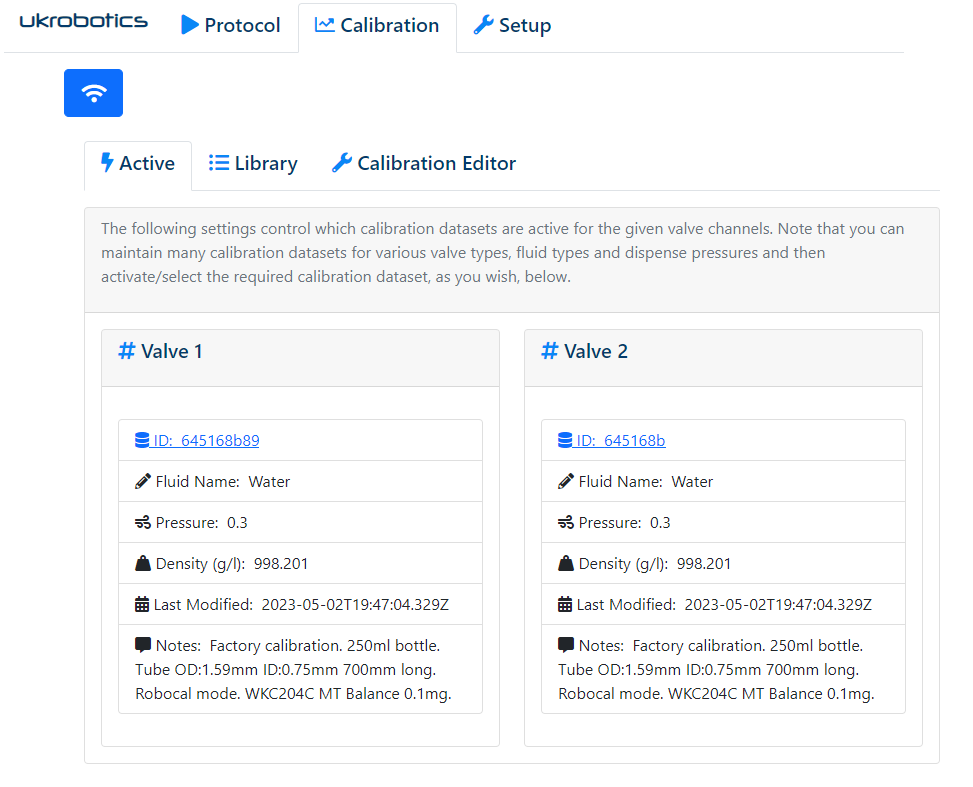
Task: Click the ukrobotics logo
Action: tap(84, 22)
